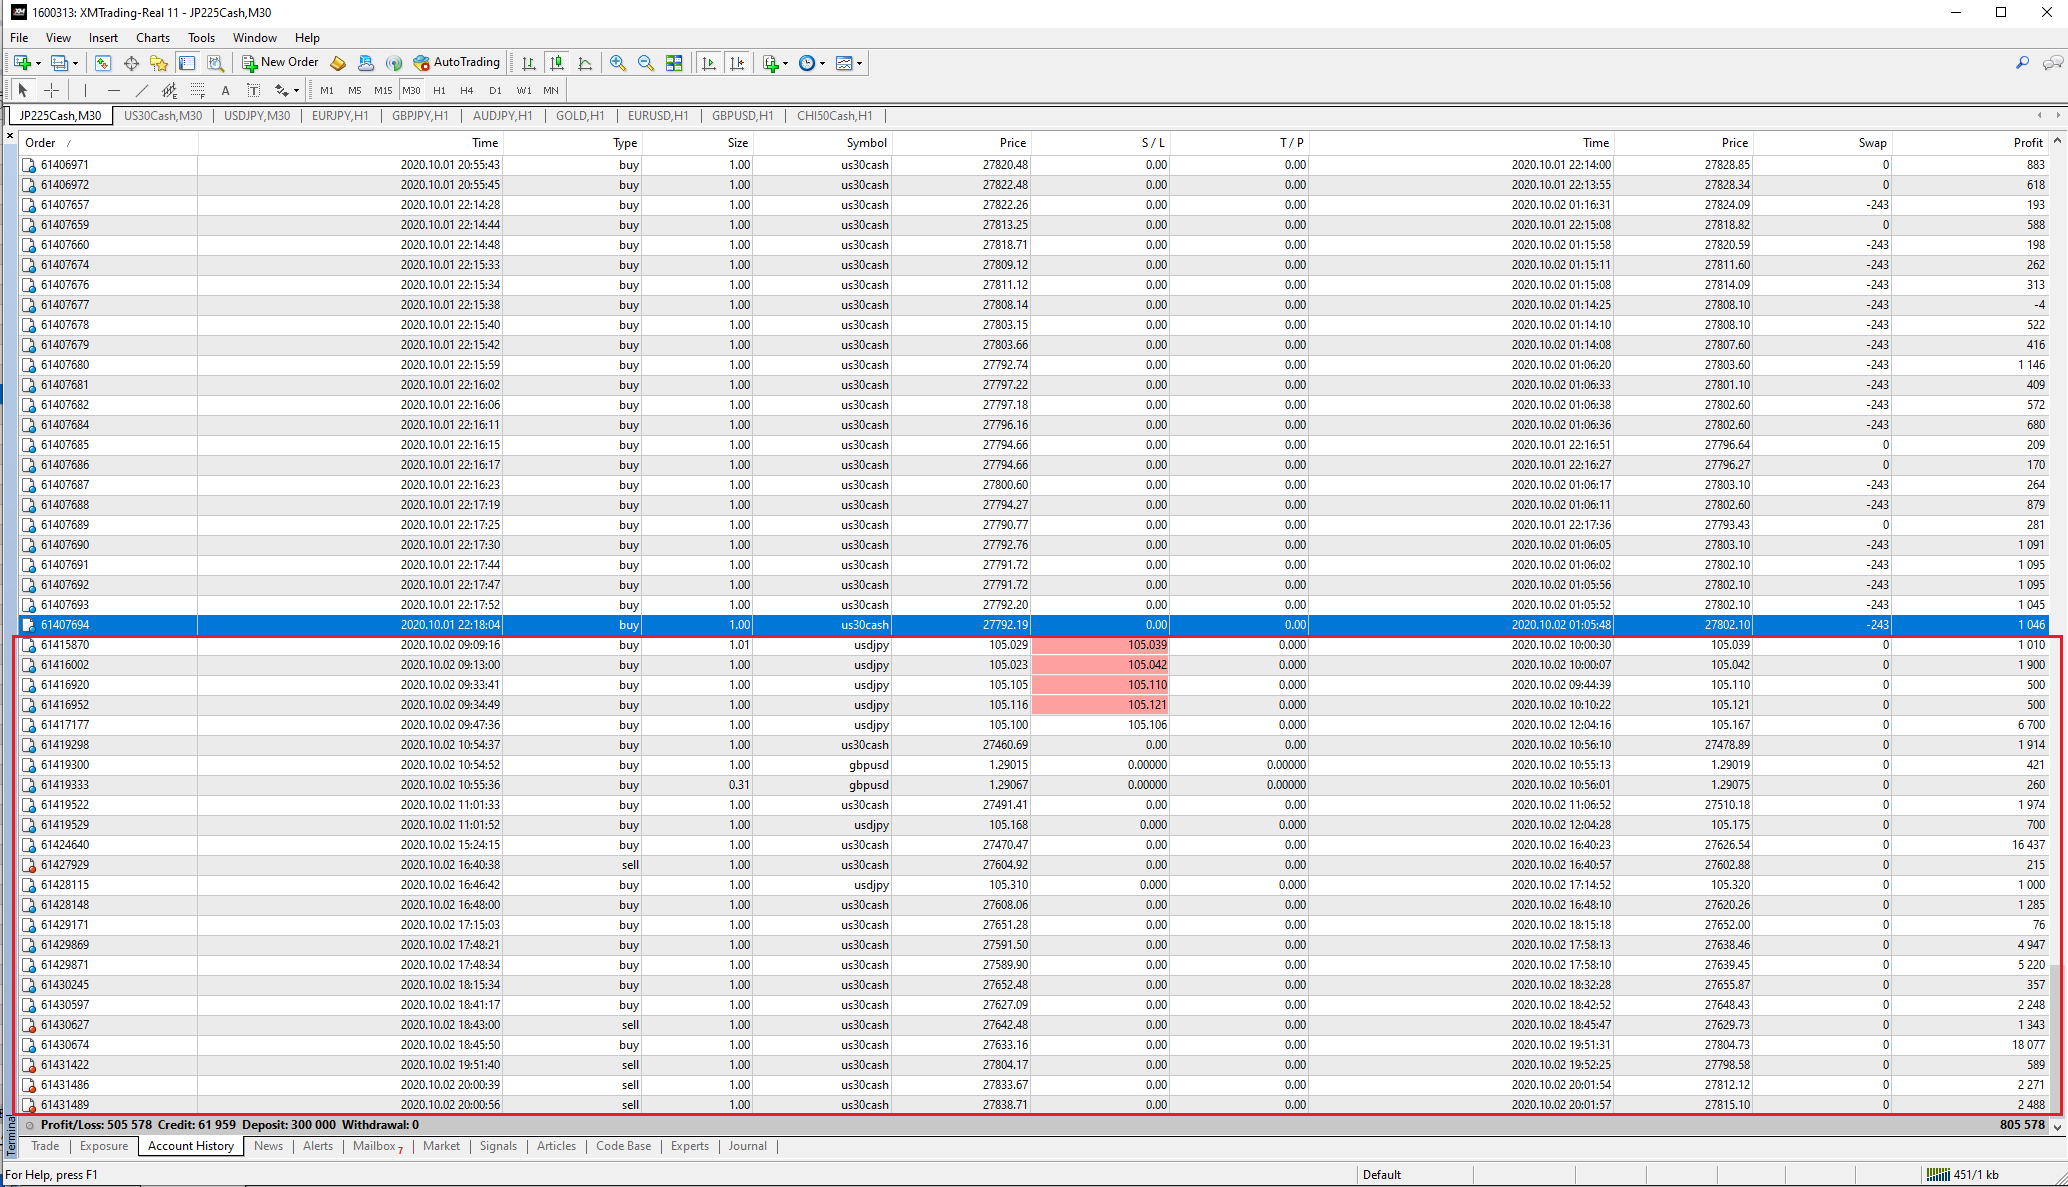2068x1187 pixels.
Task: Open the Profiles icon in toolbar
Action: pyautogui.click(x=60, y=63)
